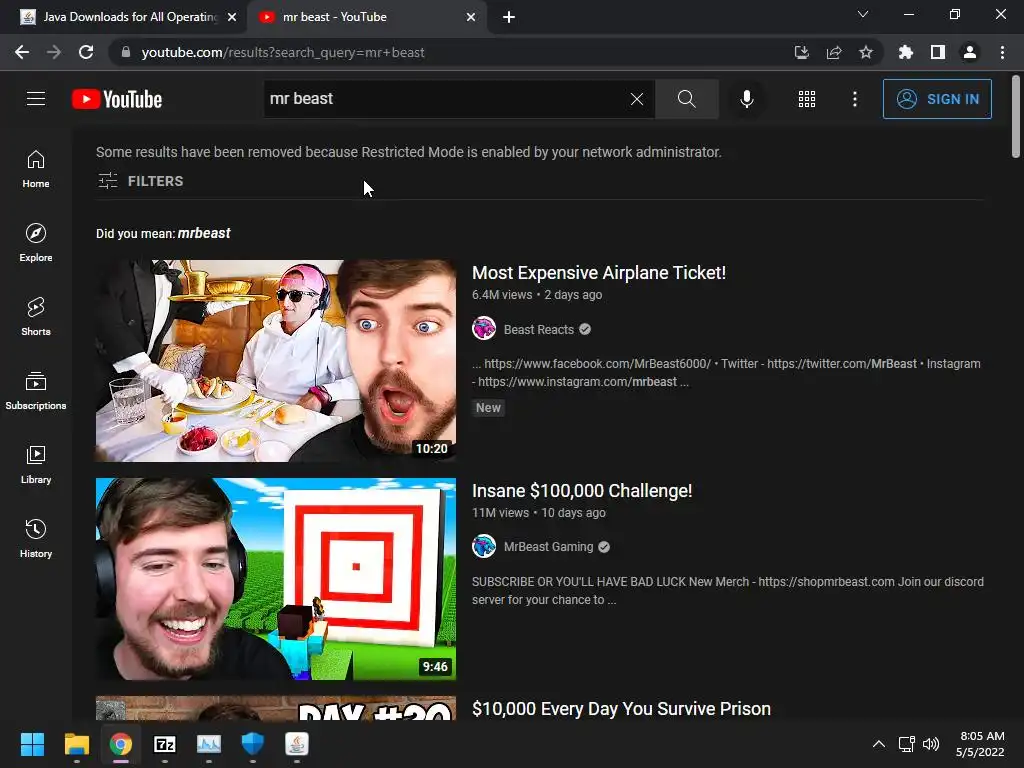Reload the current page
The width and height of the screenshot is (1024, 768).
86,52
